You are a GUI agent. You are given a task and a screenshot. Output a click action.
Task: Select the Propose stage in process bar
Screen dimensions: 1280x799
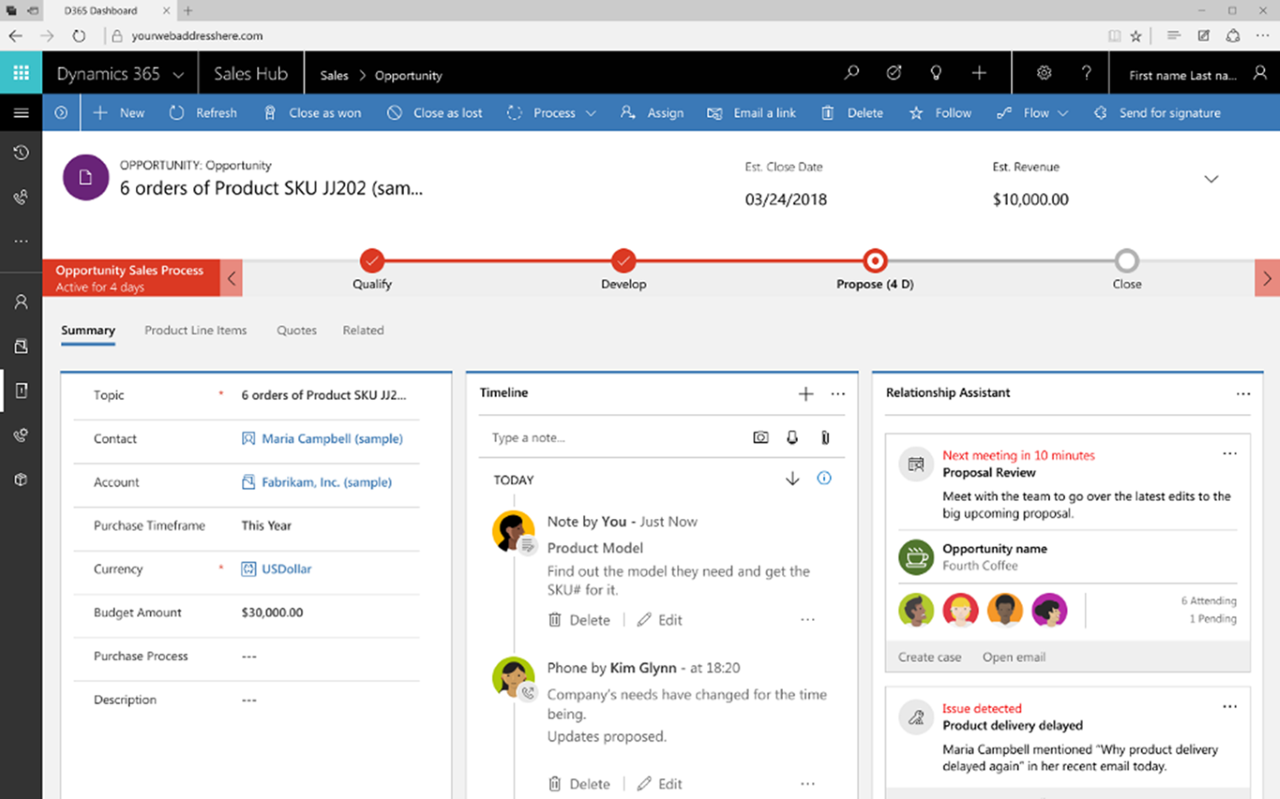[875, 262]
